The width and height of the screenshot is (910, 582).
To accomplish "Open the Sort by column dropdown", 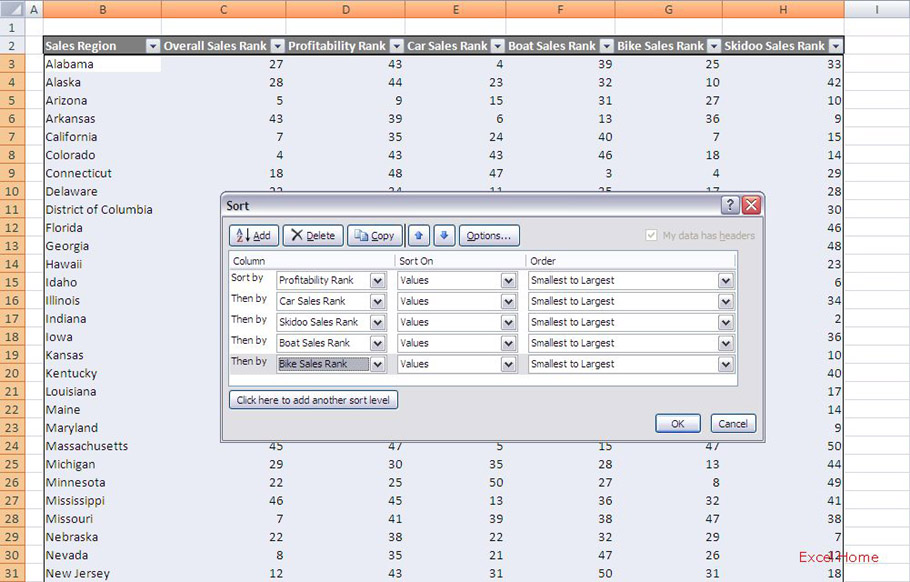I will click(378, 280).
